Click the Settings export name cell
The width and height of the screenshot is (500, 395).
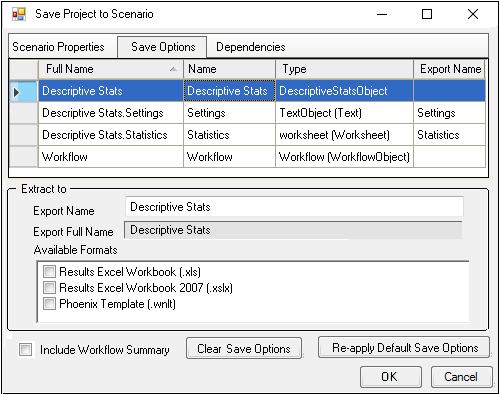[x=449, y=113]
